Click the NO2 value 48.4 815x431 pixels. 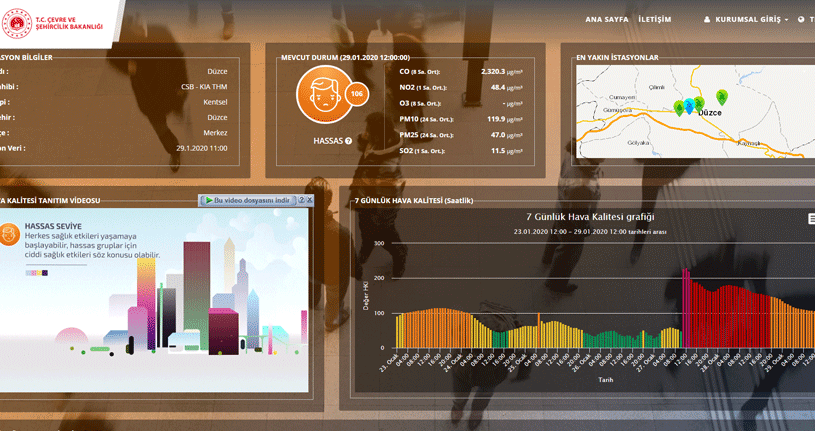(x=498, y=87)
